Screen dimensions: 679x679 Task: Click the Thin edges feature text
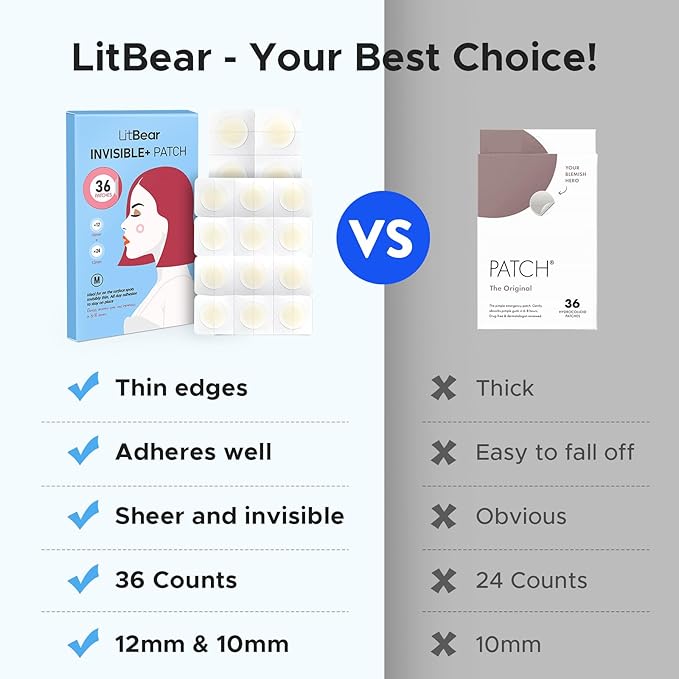[181, 388]
